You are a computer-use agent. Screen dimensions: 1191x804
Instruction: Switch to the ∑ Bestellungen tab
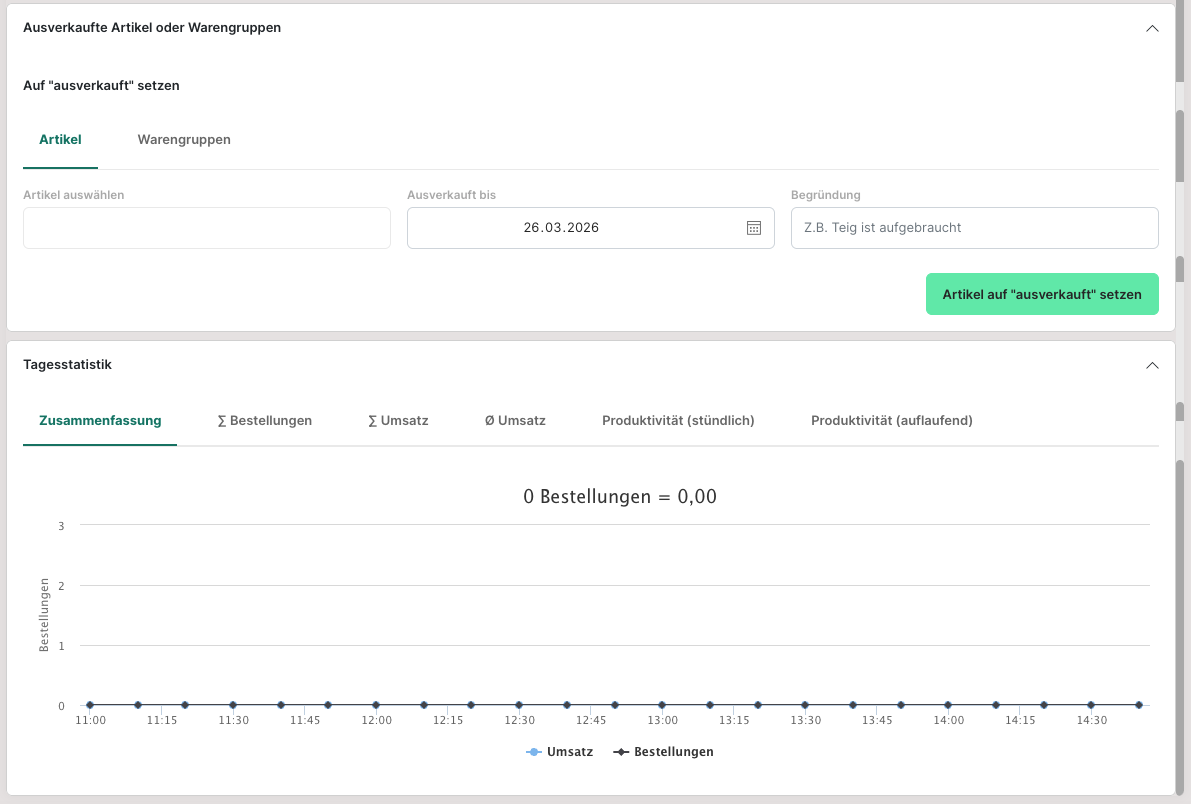pos(265,421)
